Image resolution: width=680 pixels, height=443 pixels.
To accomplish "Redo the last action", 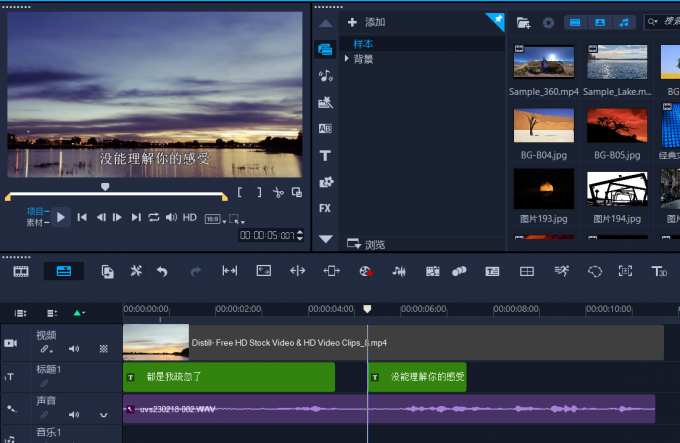I will point(196,272).
